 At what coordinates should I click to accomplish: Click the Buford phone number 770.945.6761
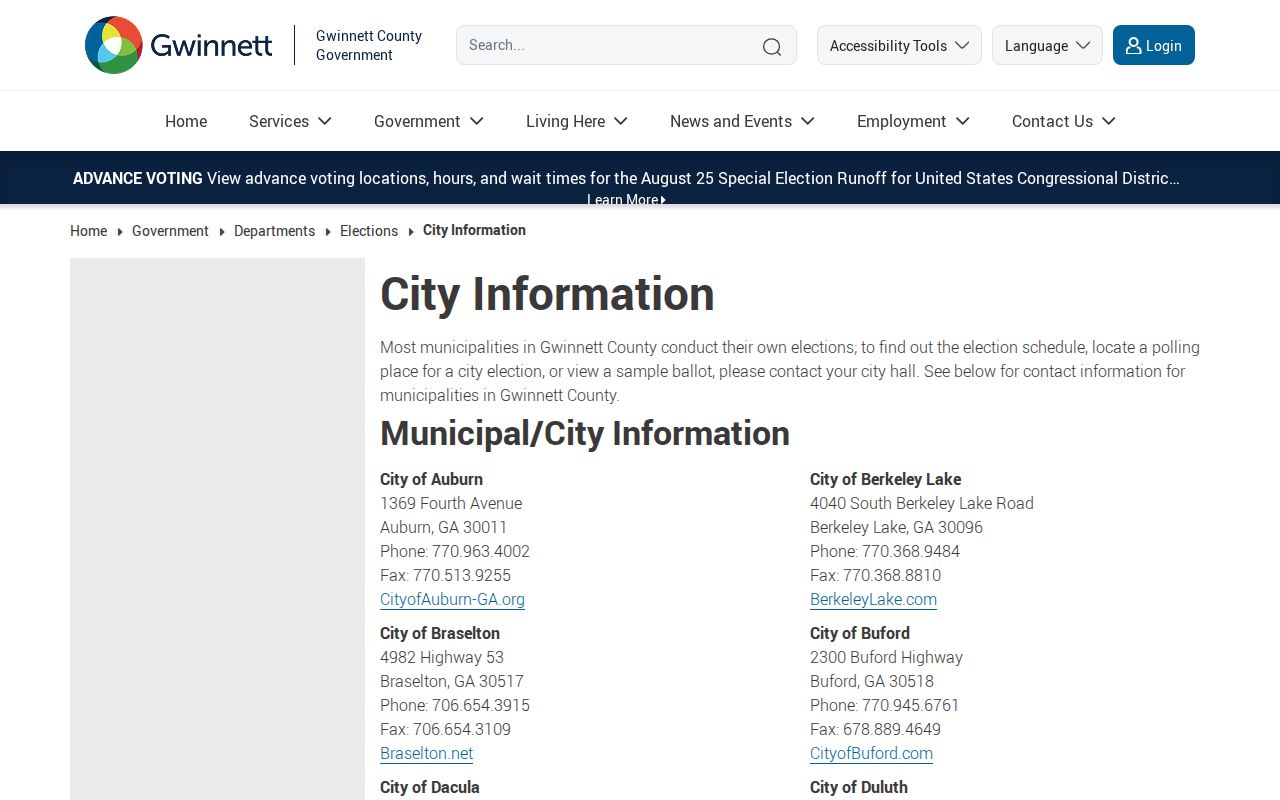click(911, 705)
